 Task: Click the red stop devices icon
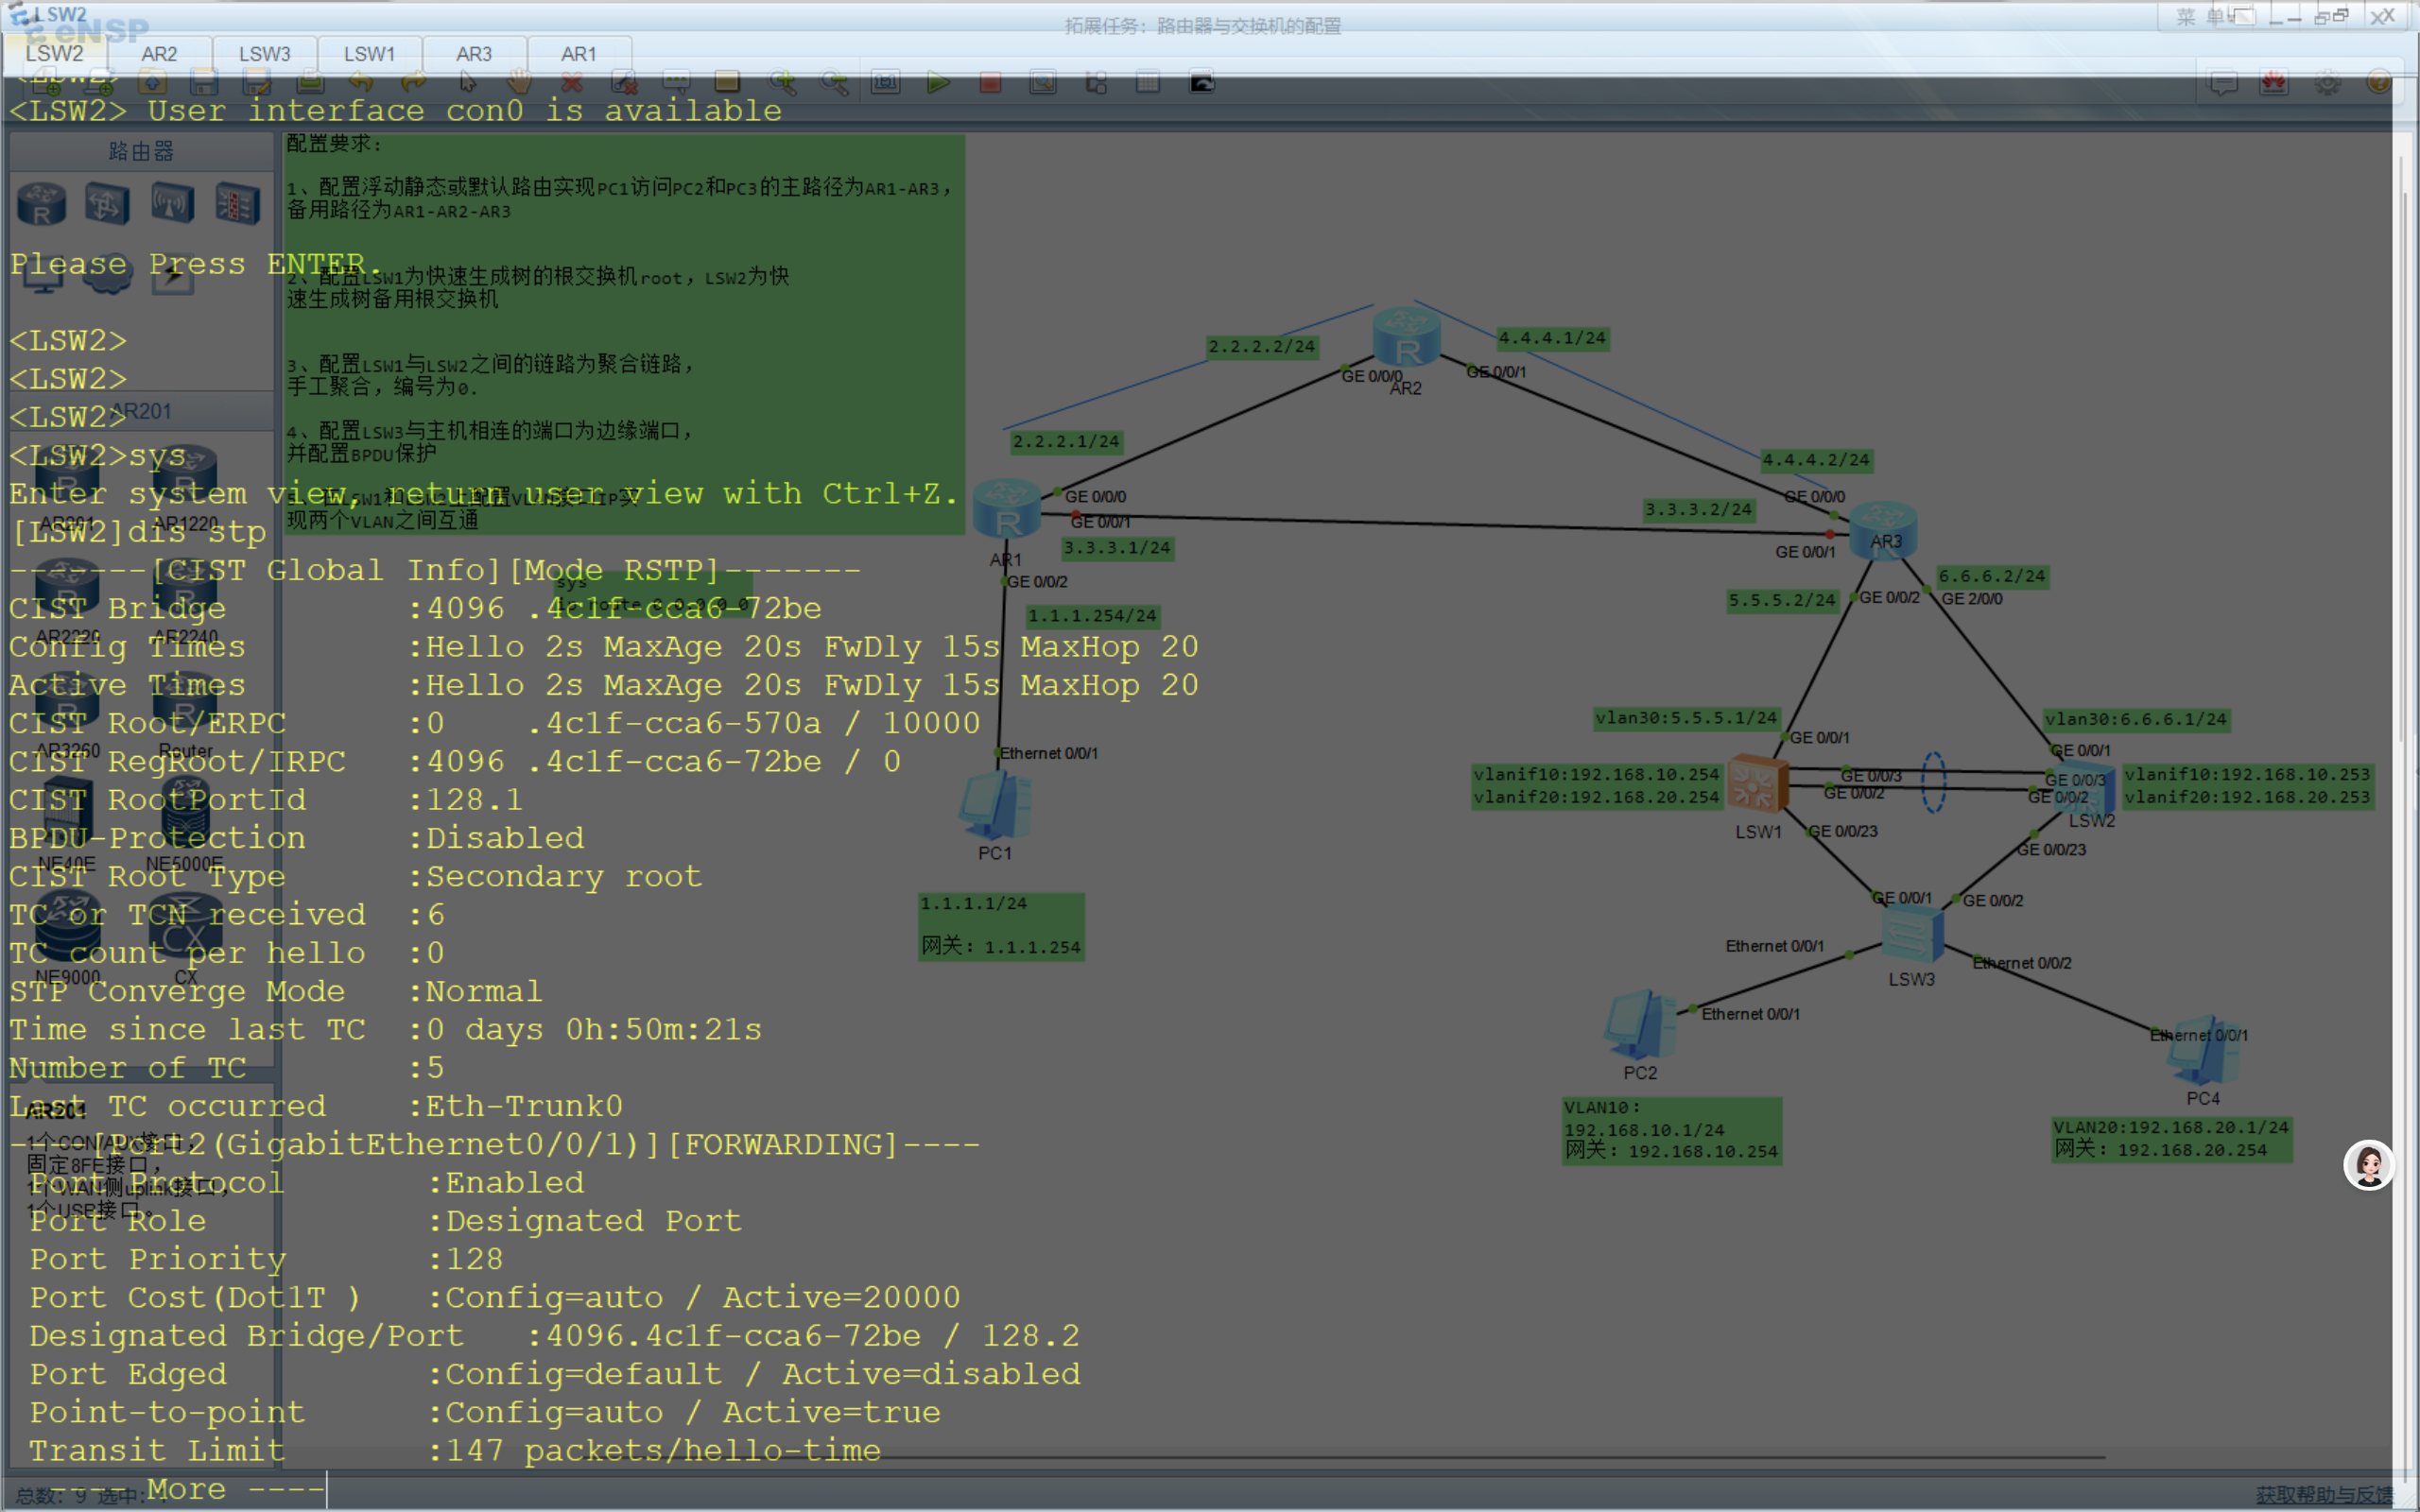(x=990, y=83)
